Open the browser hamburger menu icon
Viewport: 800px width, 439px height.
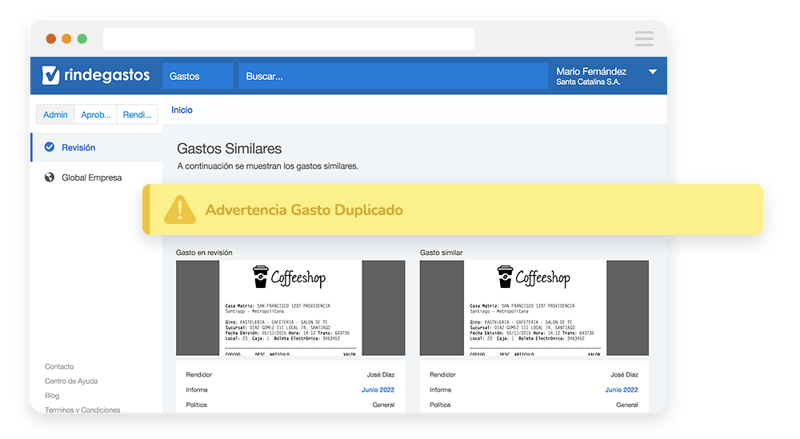[x=643, y=38]
